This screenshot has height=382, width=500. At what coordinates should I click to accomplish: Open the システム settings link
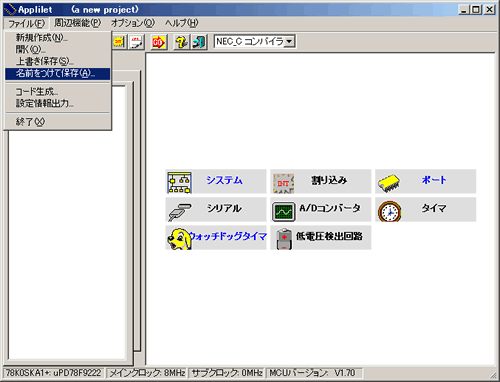click(x=224, y=180)
